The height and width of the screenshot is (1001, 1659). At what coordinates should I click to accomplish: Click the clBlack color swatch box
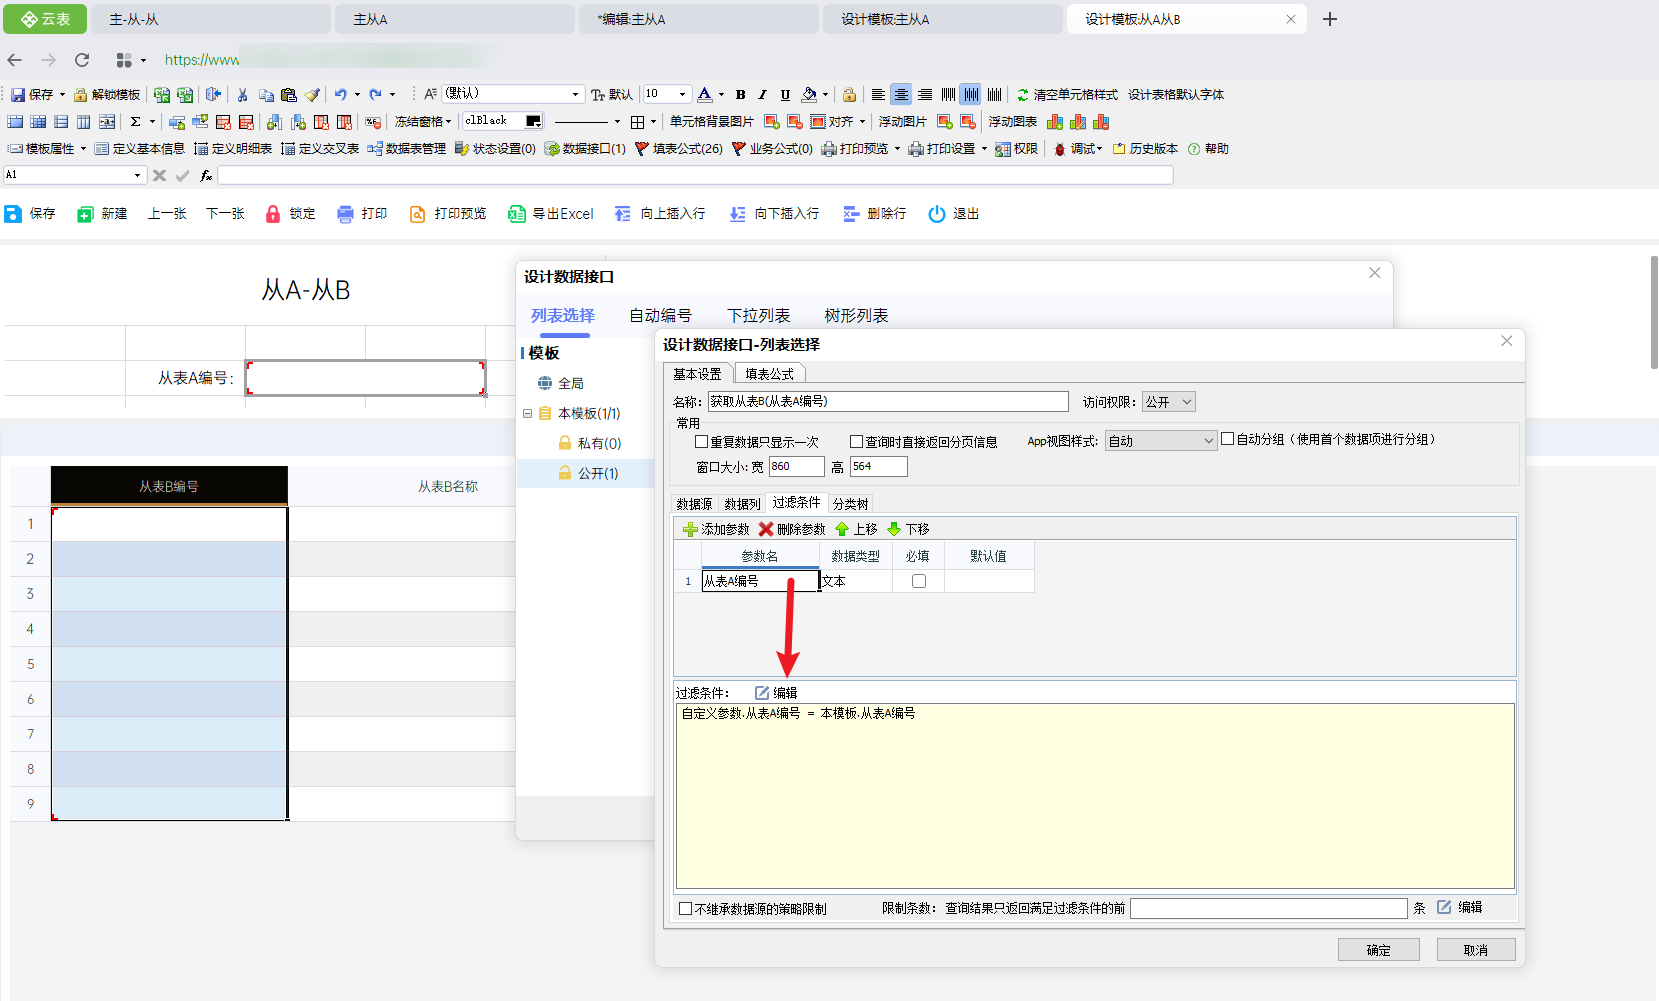[533, 121]
